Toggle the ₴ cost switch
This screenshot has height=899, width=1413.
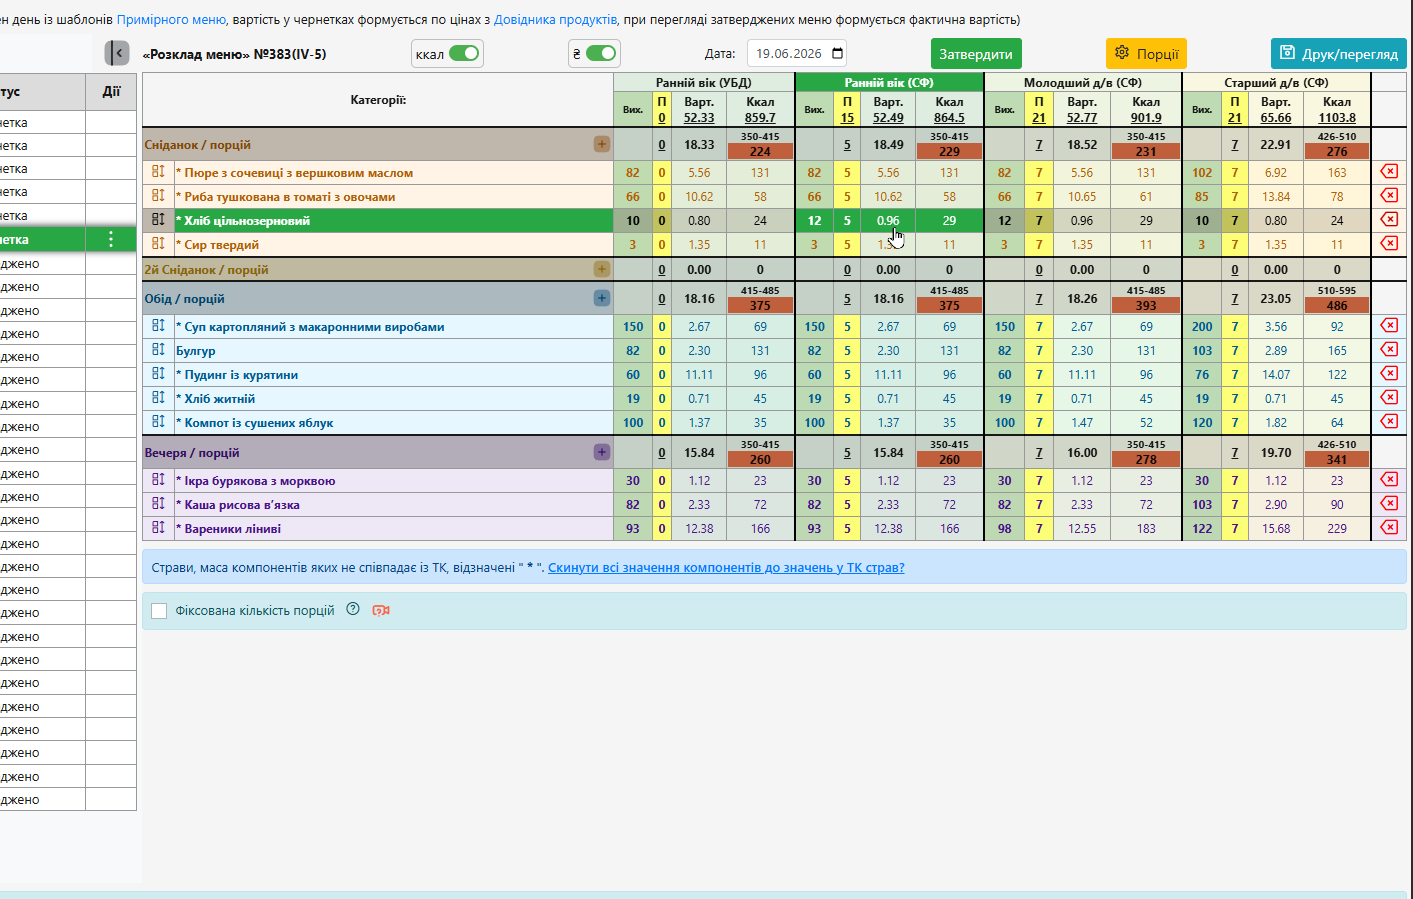tap(601, 54)
